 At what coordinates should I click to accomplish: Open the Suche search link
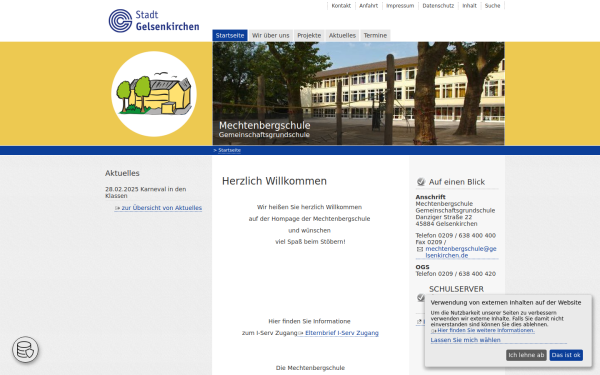coord(492,6)
